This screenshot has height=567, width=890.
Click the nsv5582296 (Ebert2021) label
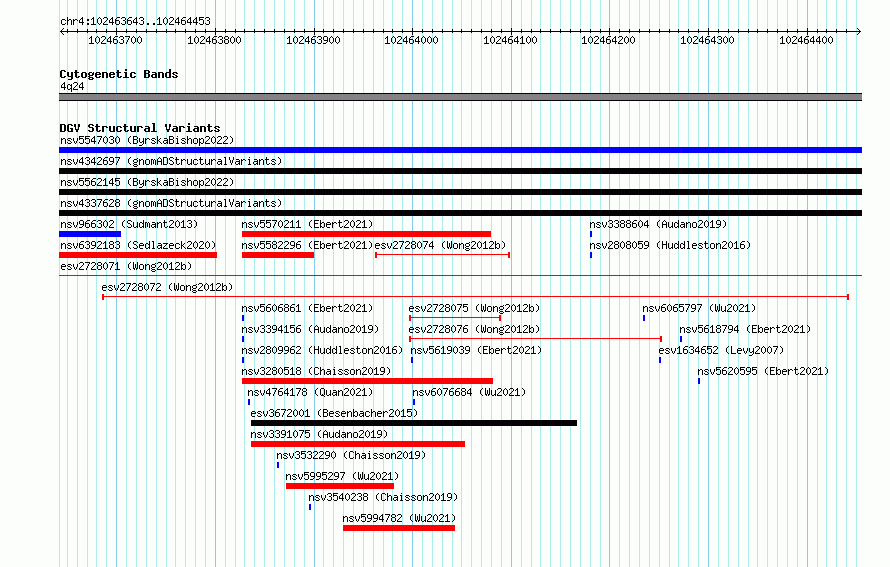[307, 245]
